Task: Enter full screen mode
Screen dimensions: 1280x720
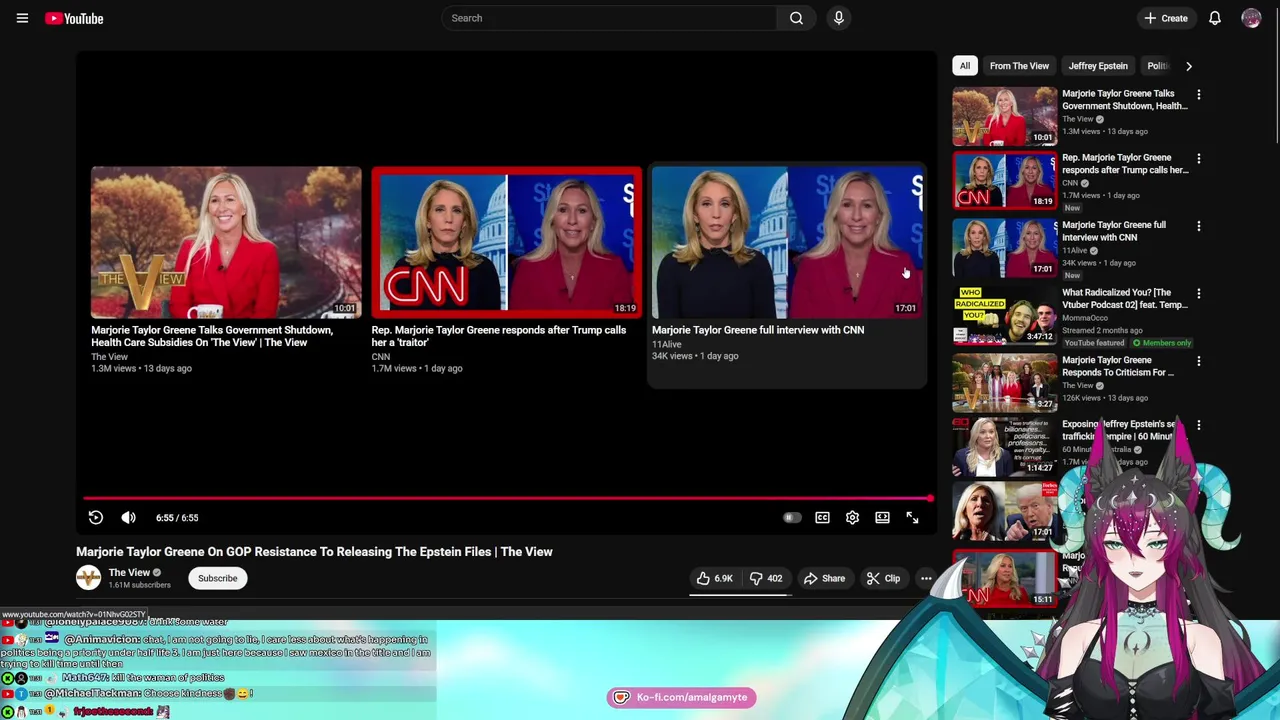Action: coord(912,517)
